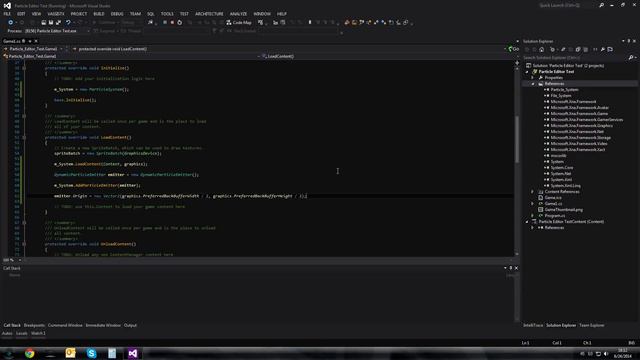Click the Solution Explorer search field
Viewport: 640px width, 360px height.
[x=575, y=58]
